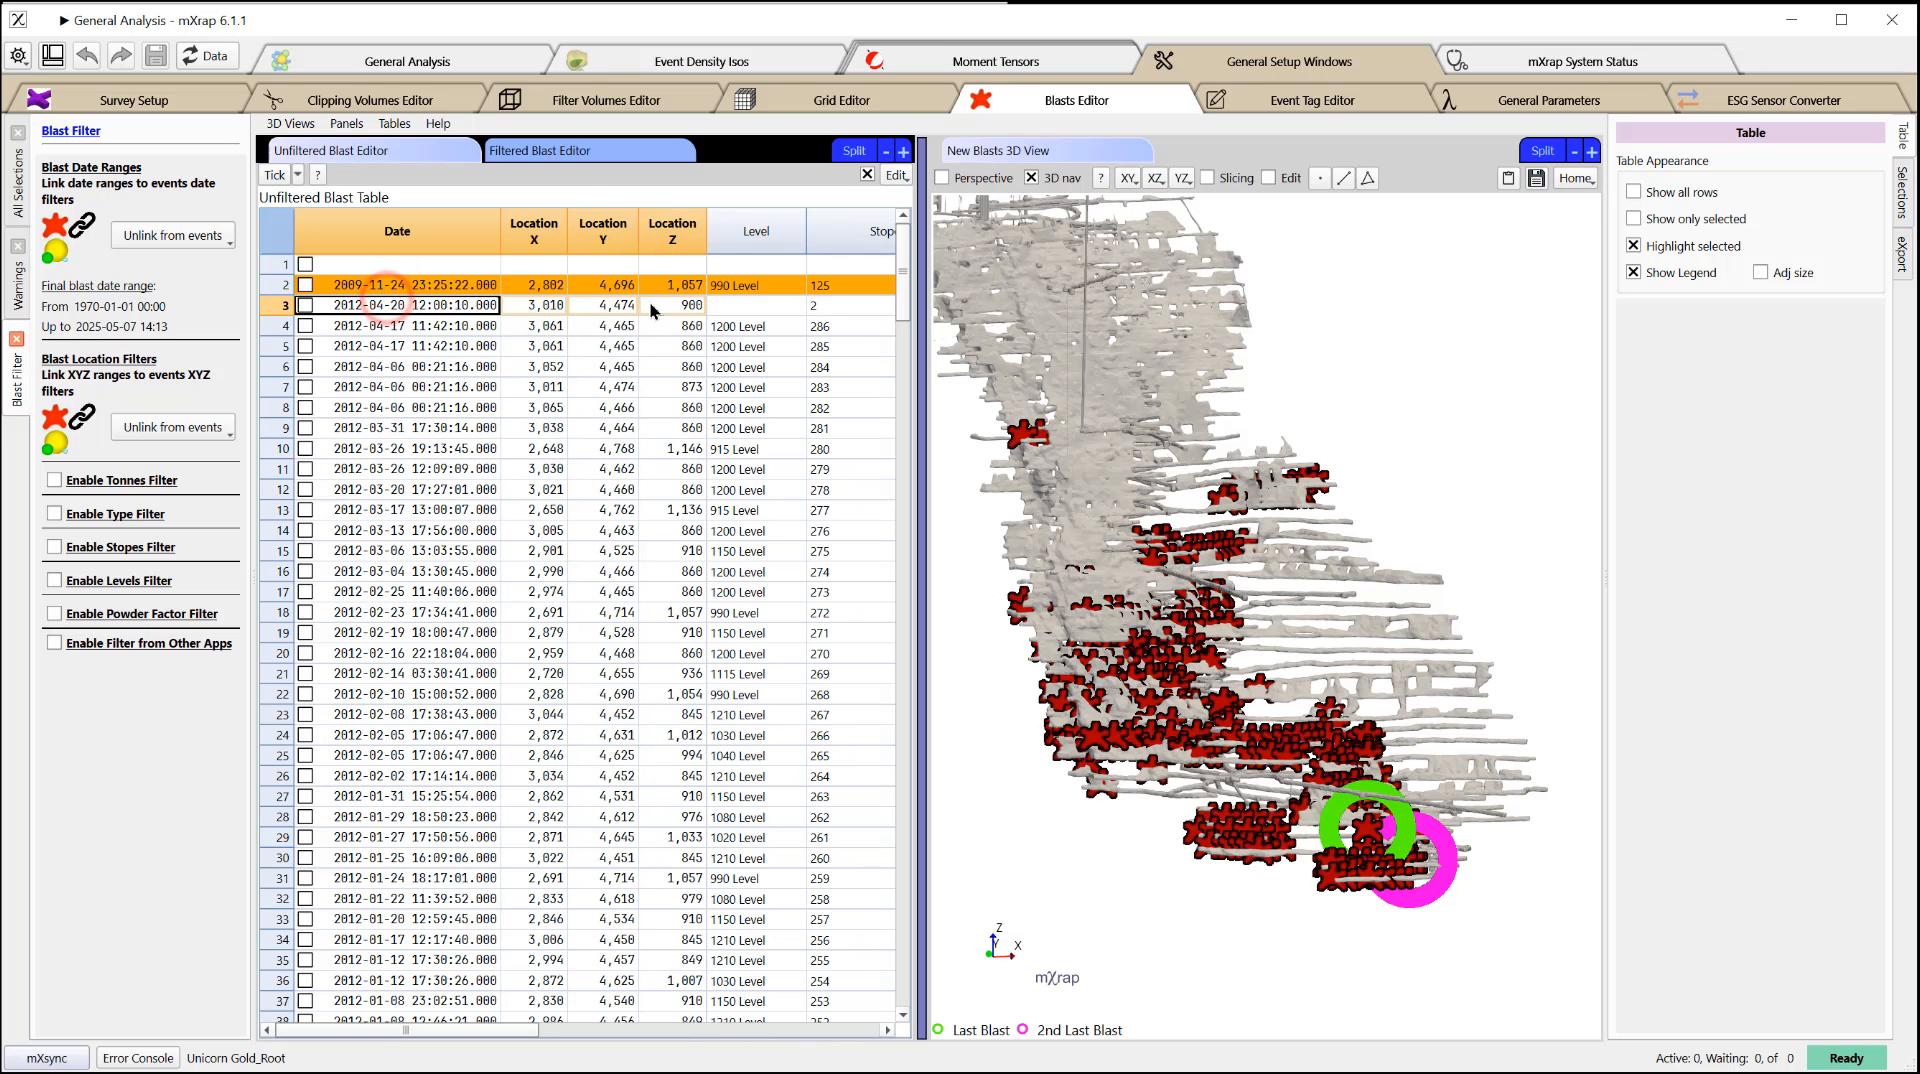Click the link icon under Blast Date Ranges

tap(82, 224)
